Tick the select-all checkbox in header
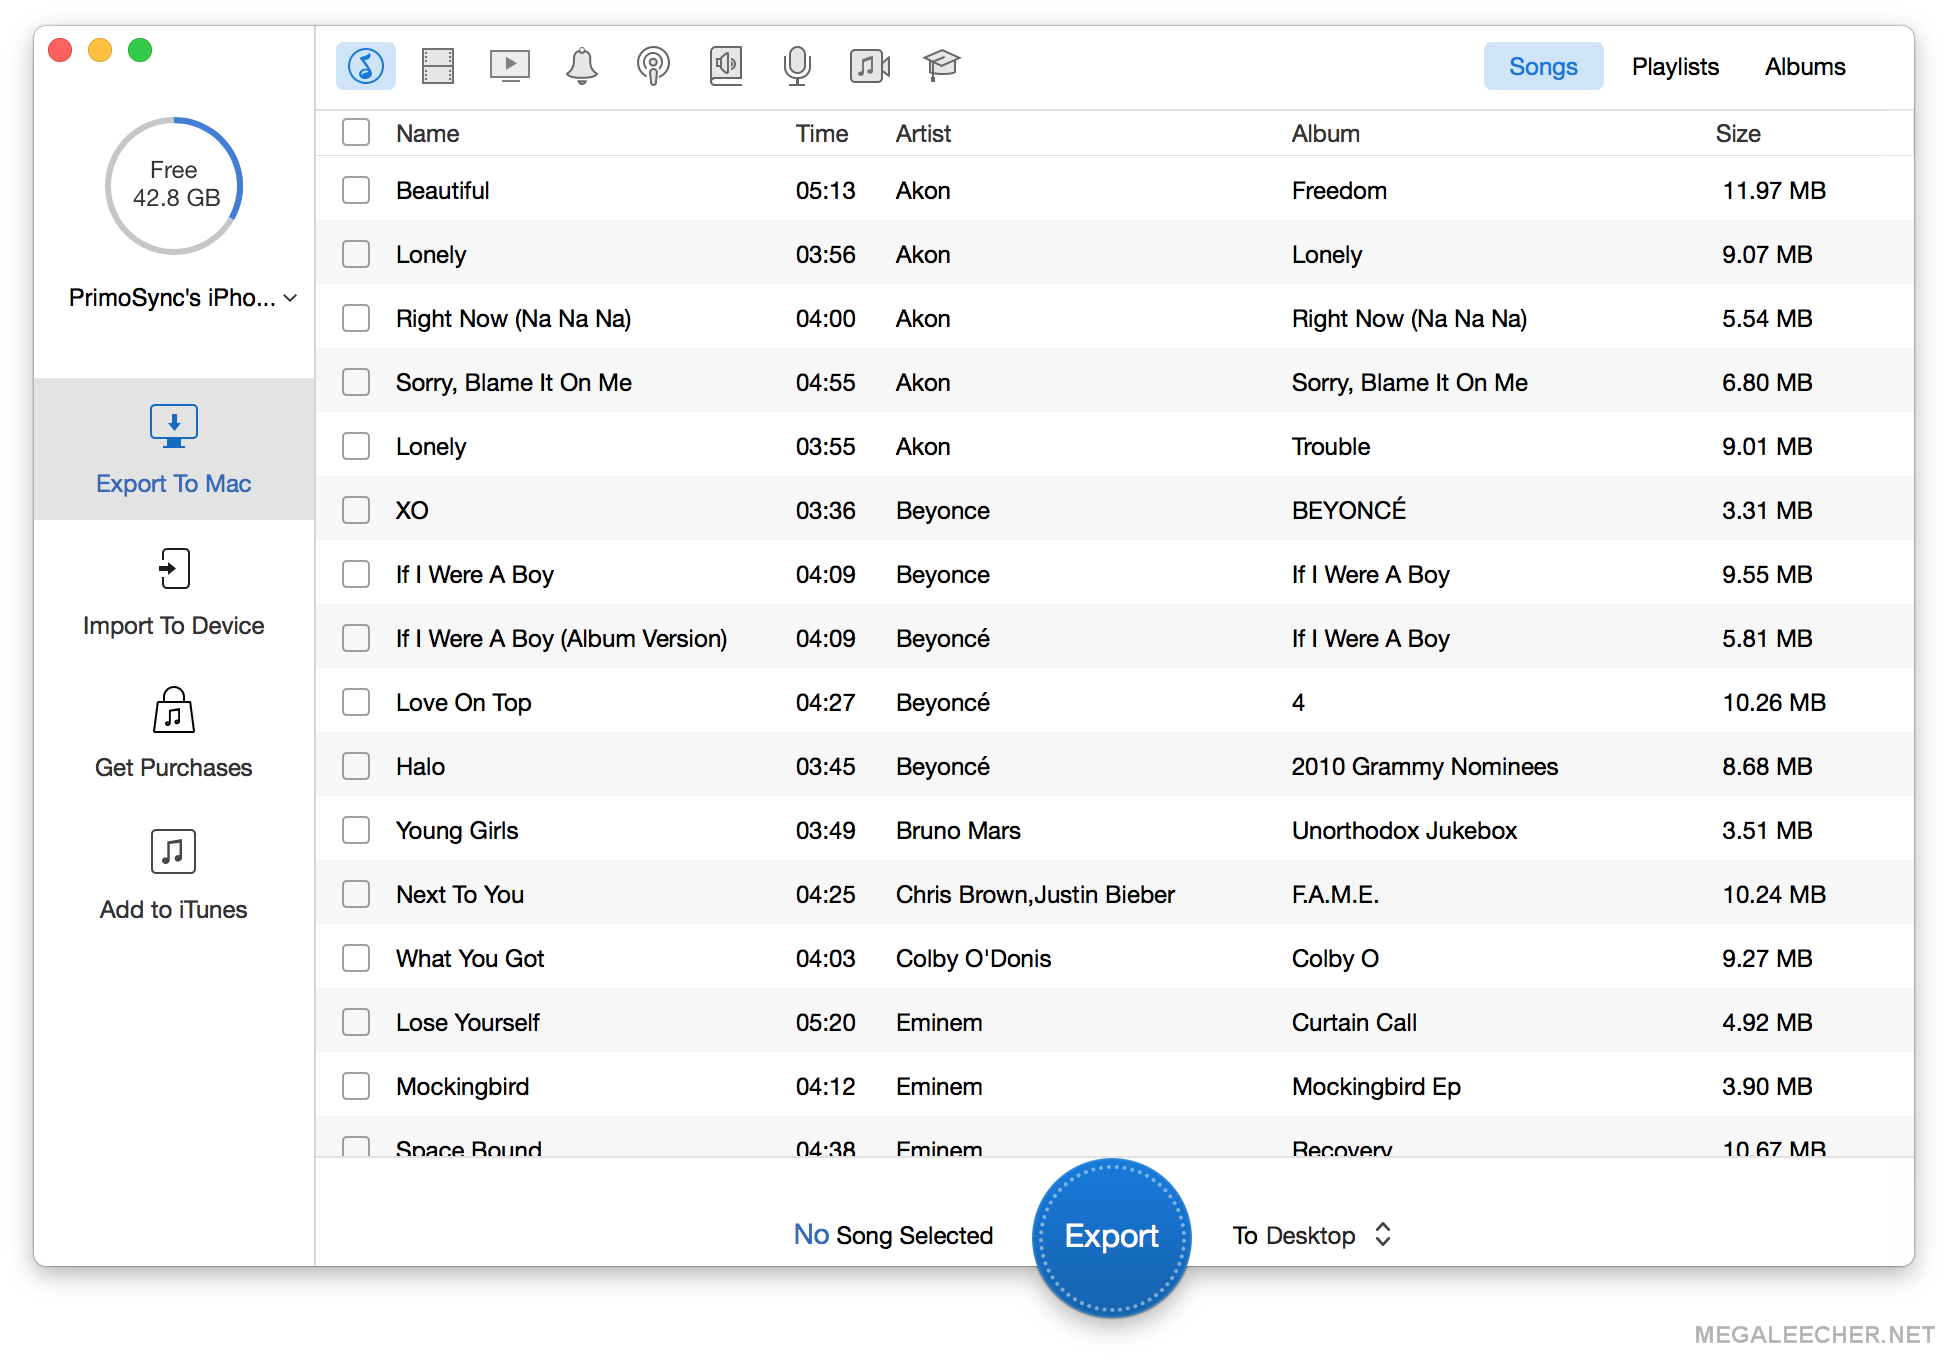 coord(356,133)
